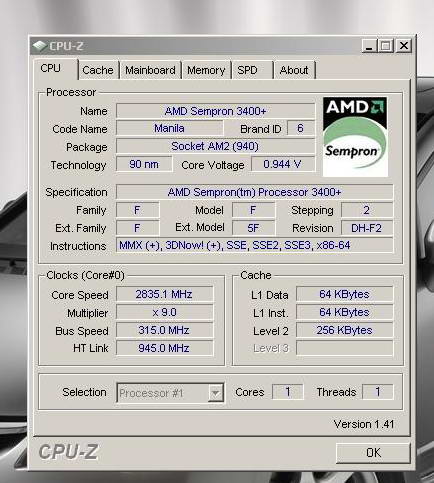Click the Core Speed value field

click(164, 294)
